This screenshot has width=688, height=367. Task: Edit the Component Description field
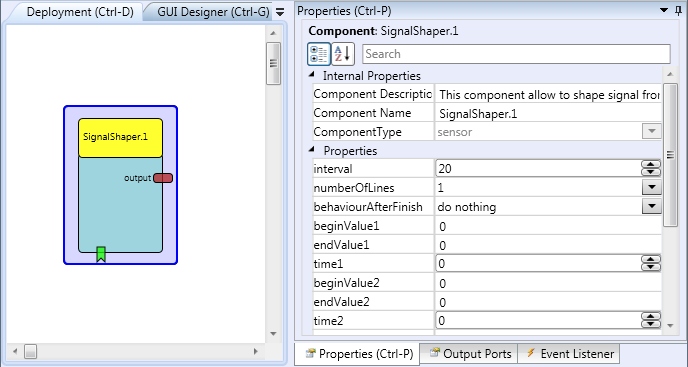click(548, 94)
